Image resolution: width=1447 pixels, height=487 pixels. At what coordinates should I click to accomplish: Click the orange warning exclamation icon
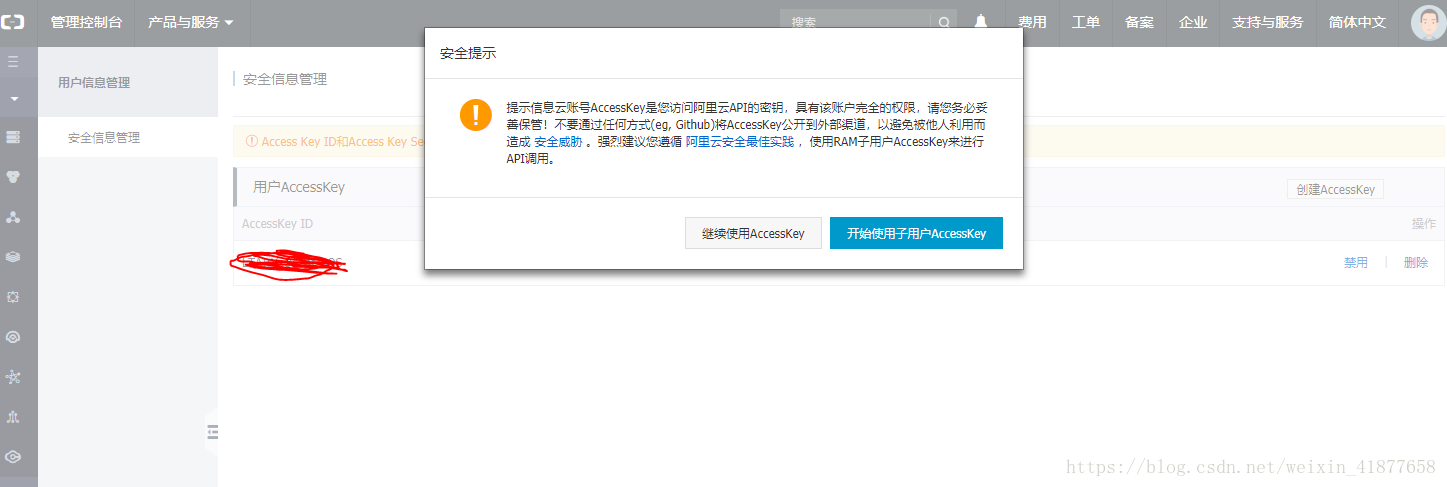click(476, 114)
